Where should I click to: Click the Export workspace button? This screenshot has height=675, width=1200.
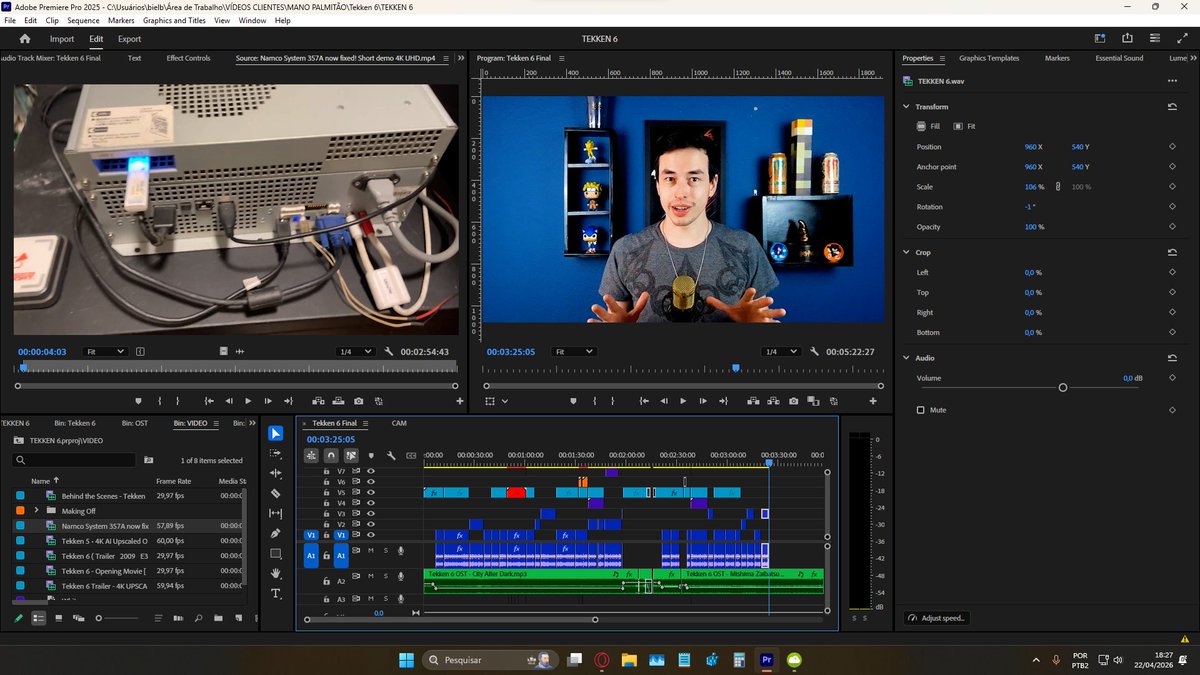[129, 39]
